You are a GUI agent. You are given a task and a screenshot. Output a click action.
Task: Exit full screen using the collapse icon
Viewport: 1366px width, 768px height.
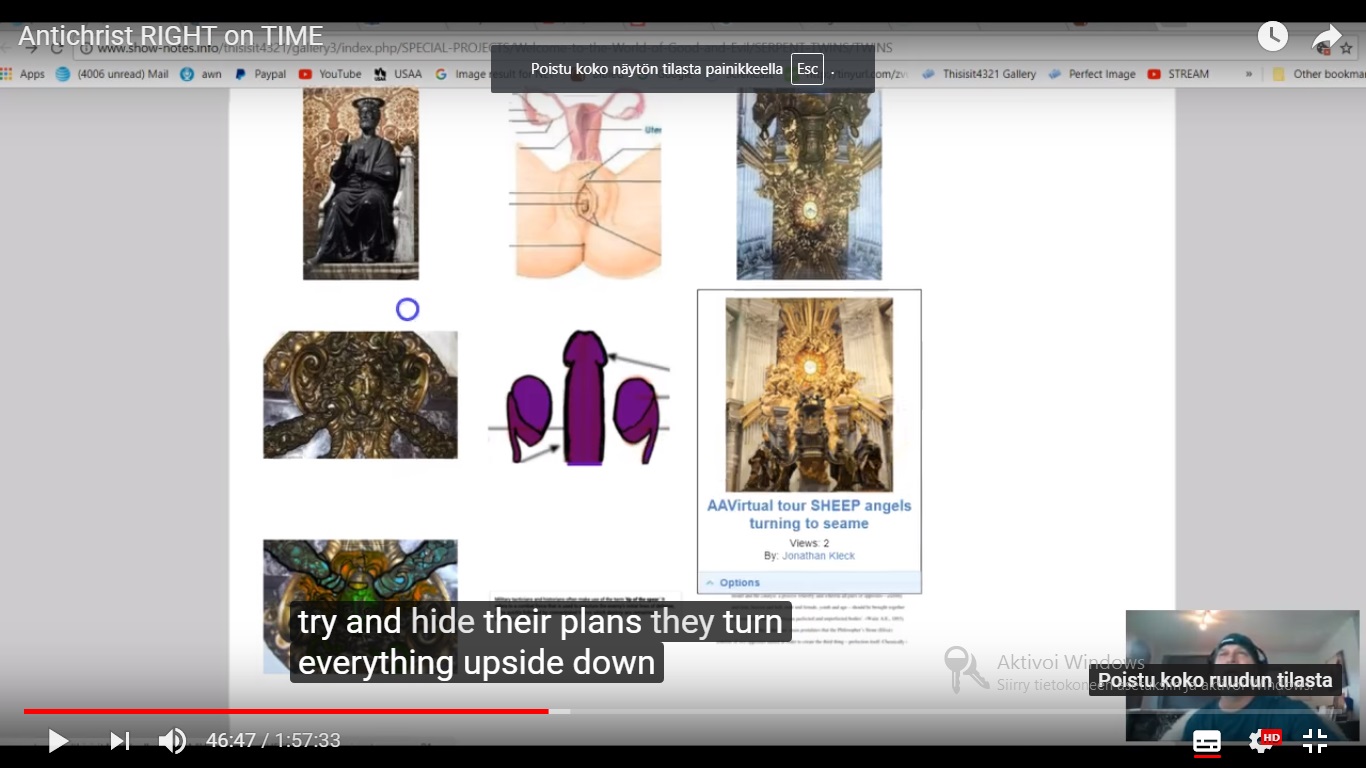click(1315, 741)
